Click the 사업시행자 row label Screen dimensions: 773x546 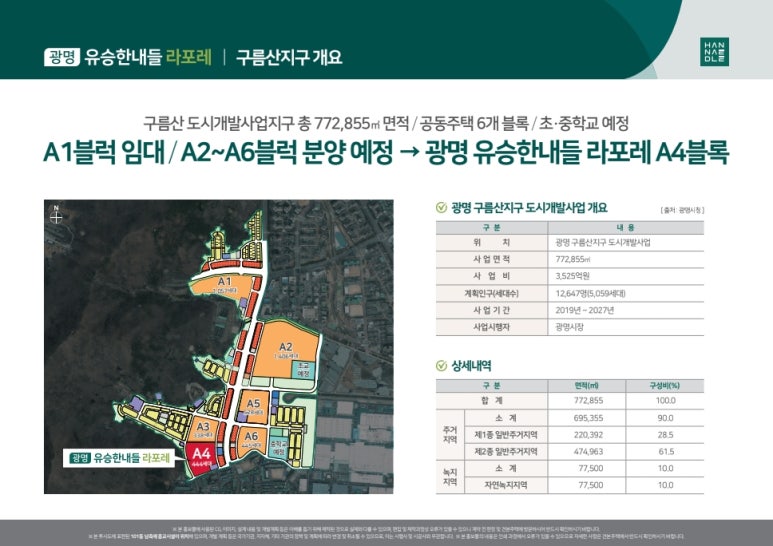click(492, 327)
